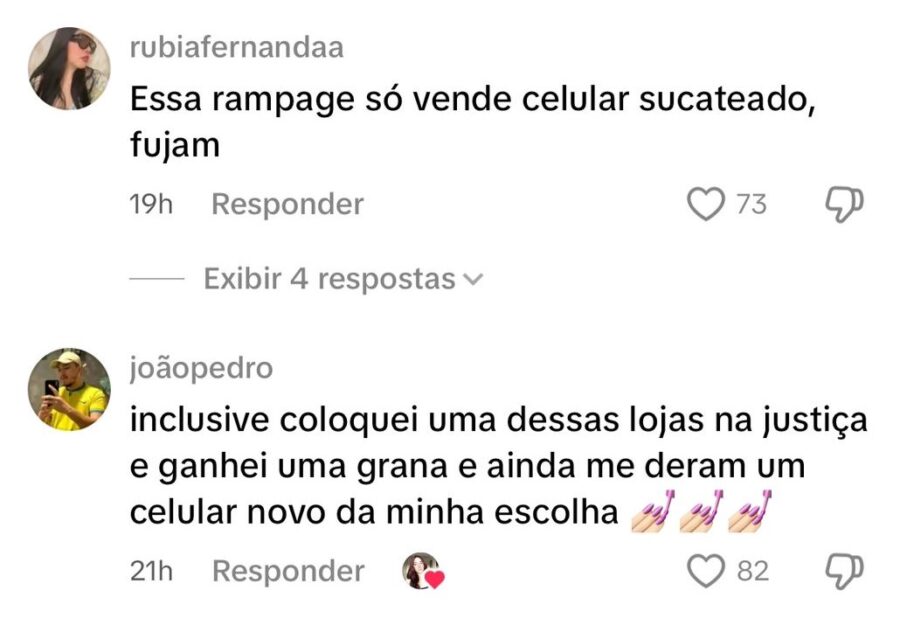Click the 82 likes count
900x618 pixels.
tap(752, 571)
